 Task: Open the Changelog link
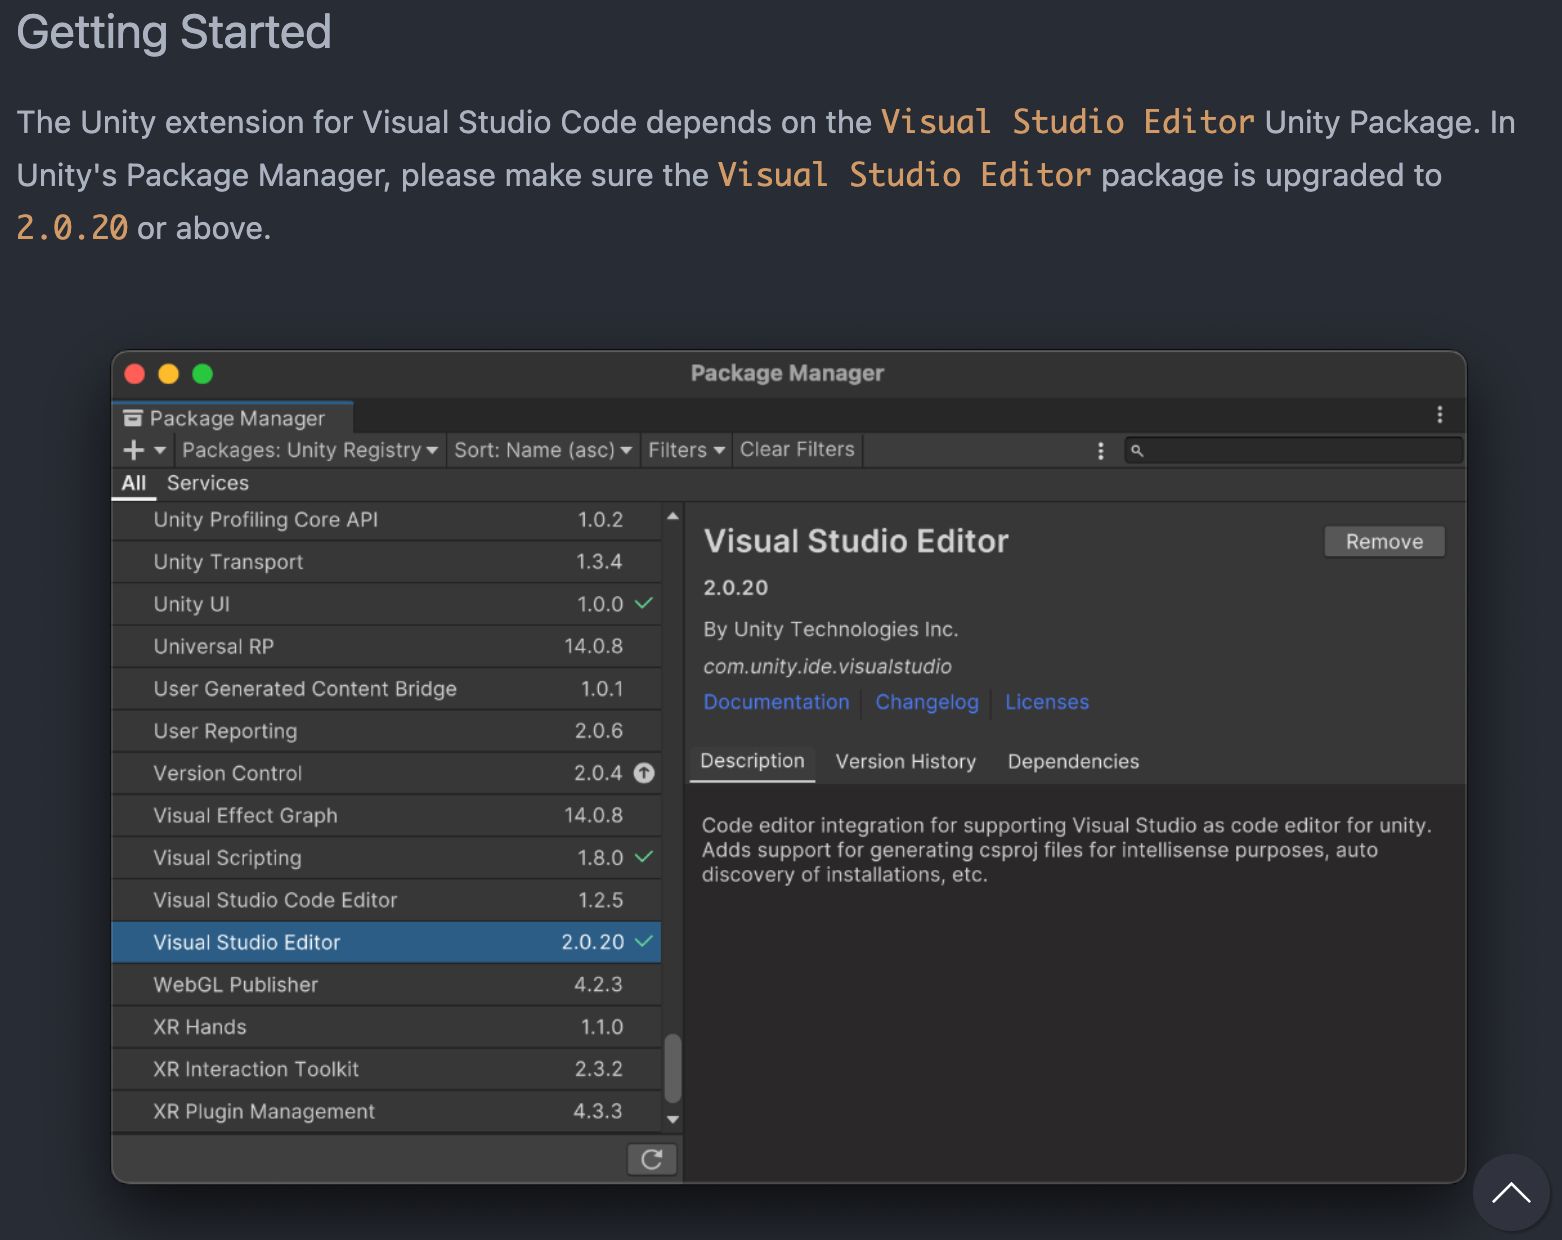point(927,702)
